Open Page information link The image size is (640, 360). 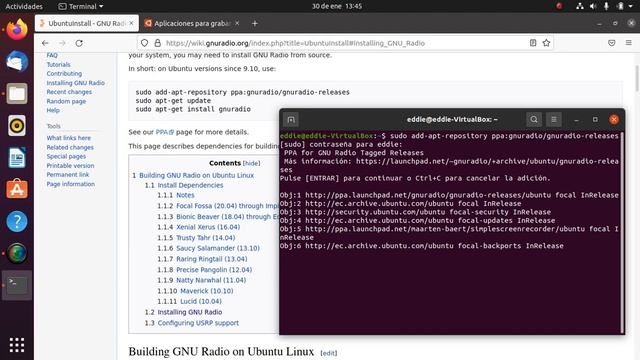[x=71, y=184]
